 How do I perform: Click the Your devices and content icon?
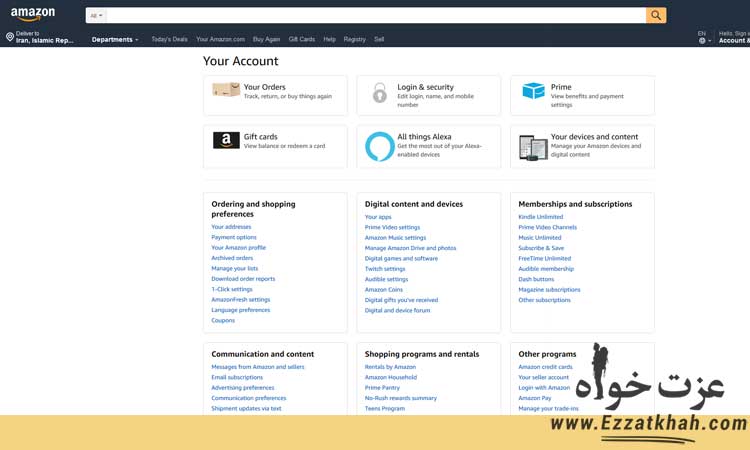coord(533,147)
